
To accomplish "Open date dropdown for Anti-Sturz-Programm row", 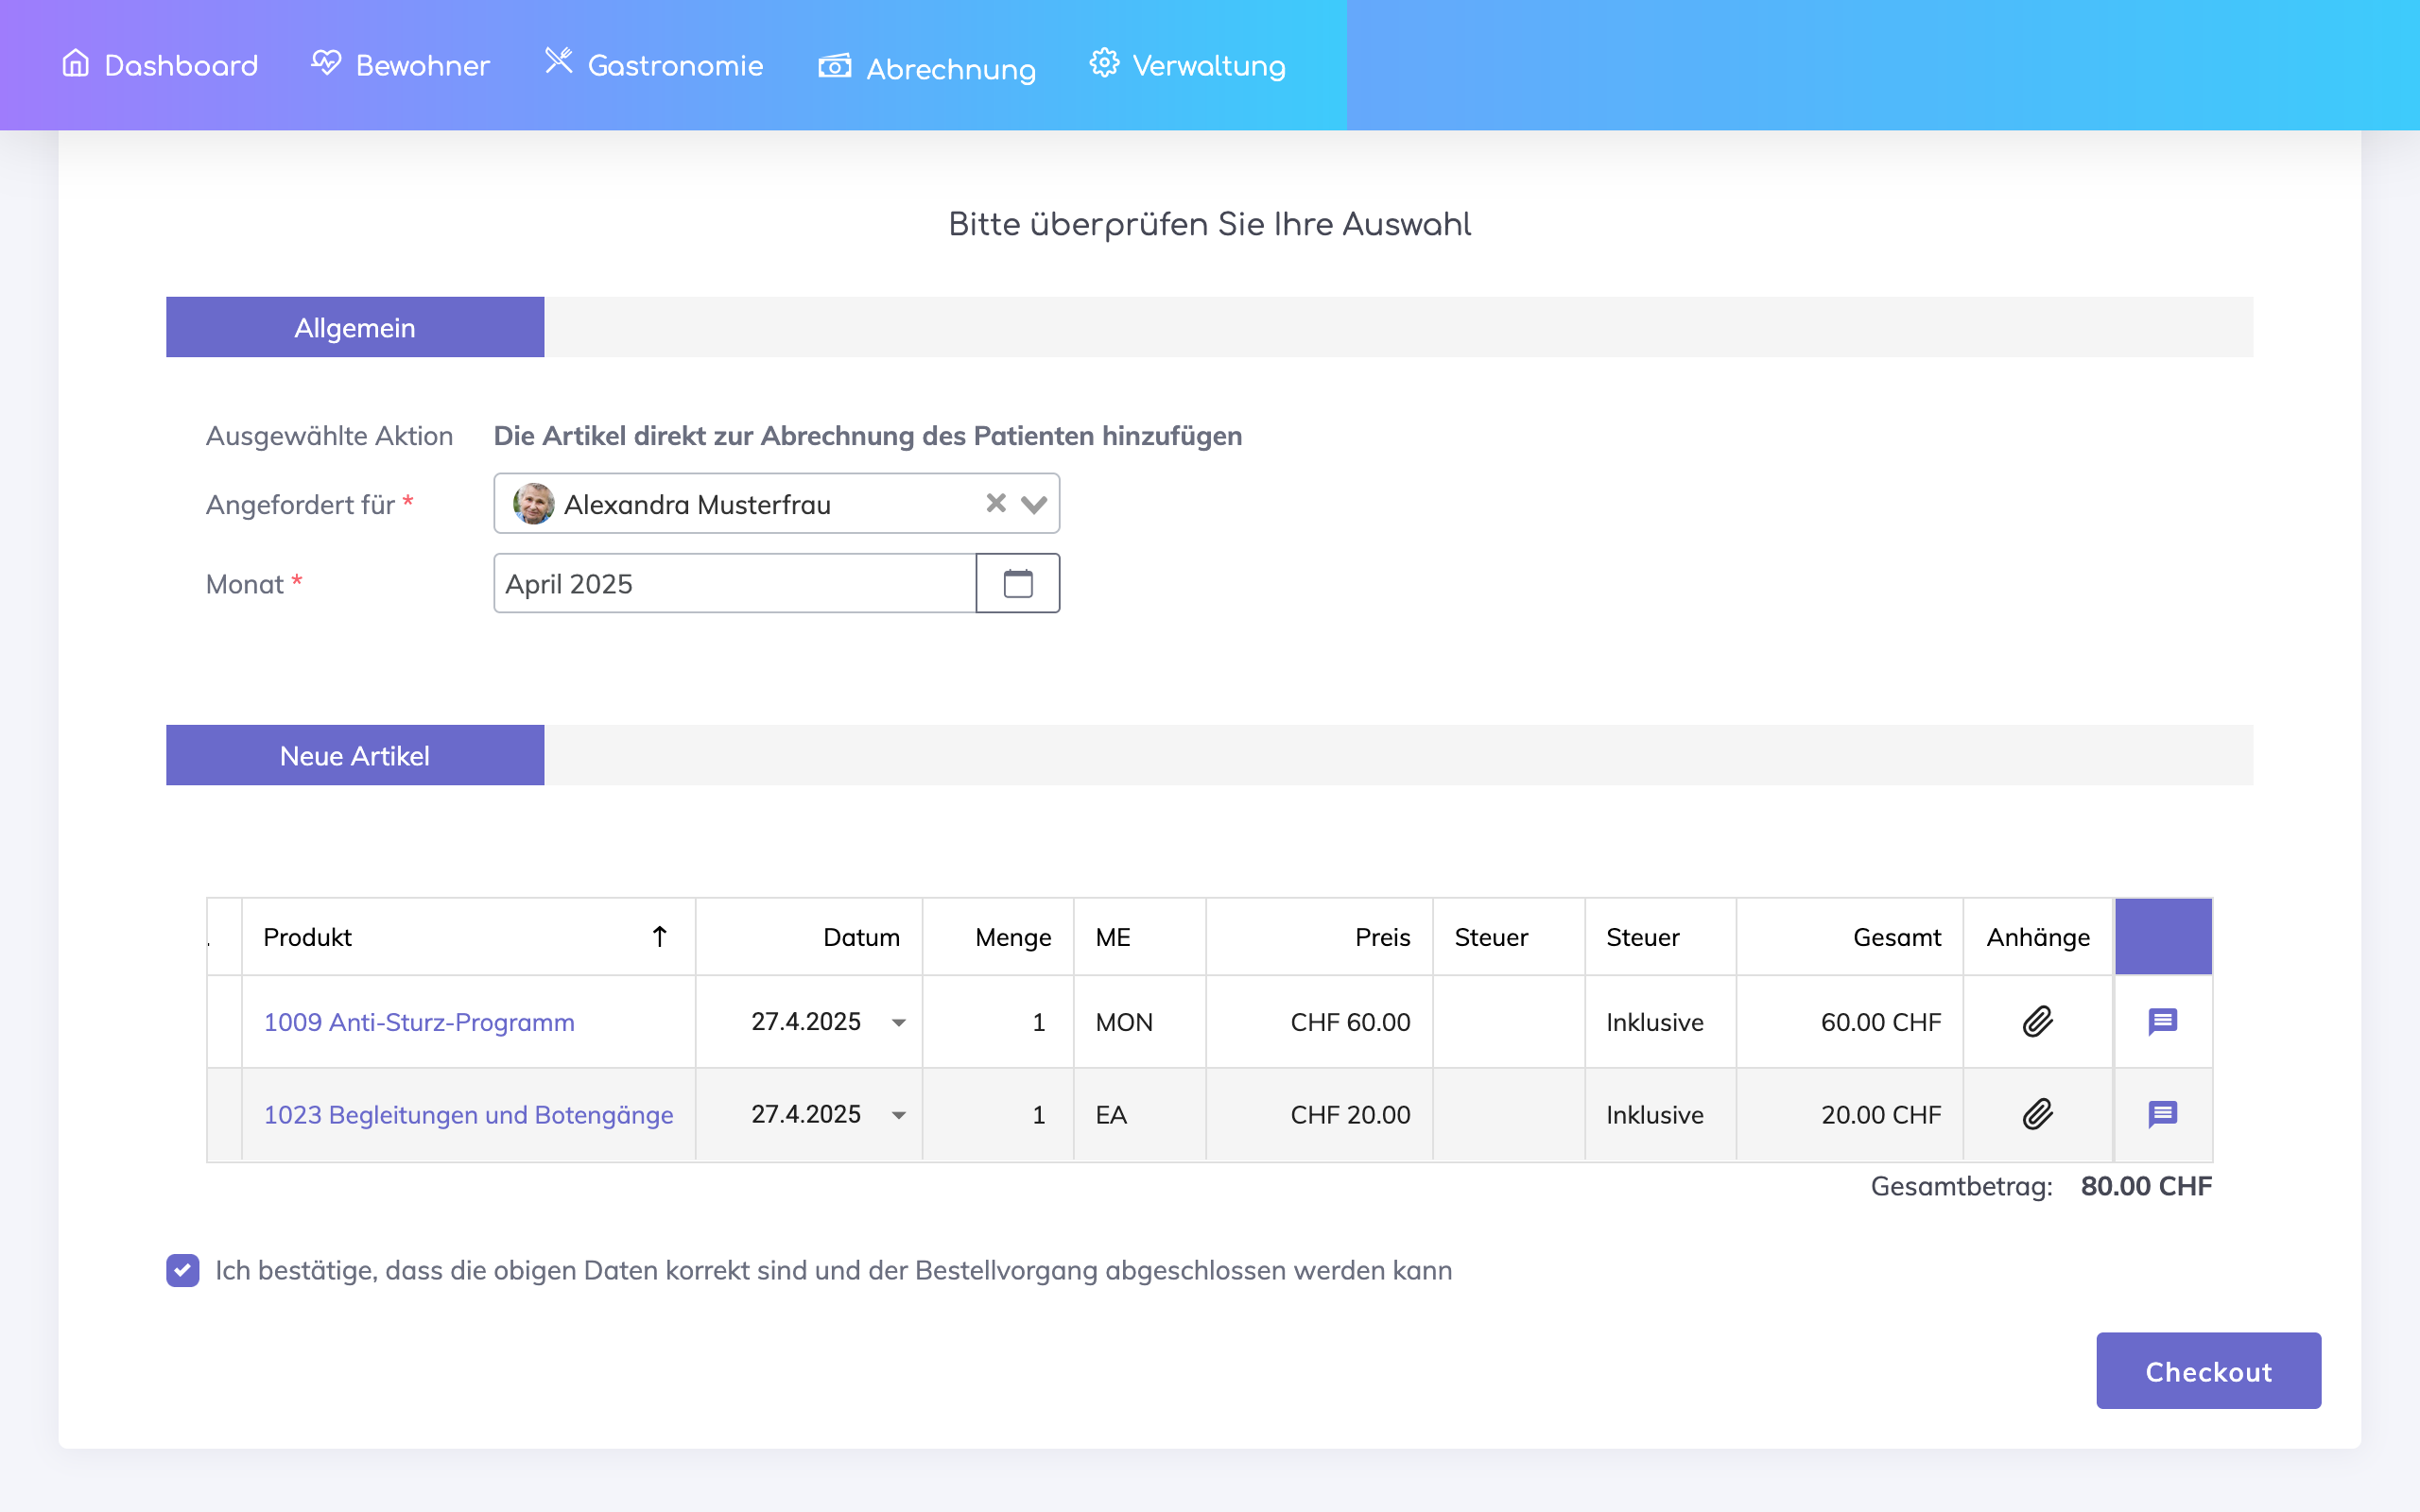I will (898, 1022).
